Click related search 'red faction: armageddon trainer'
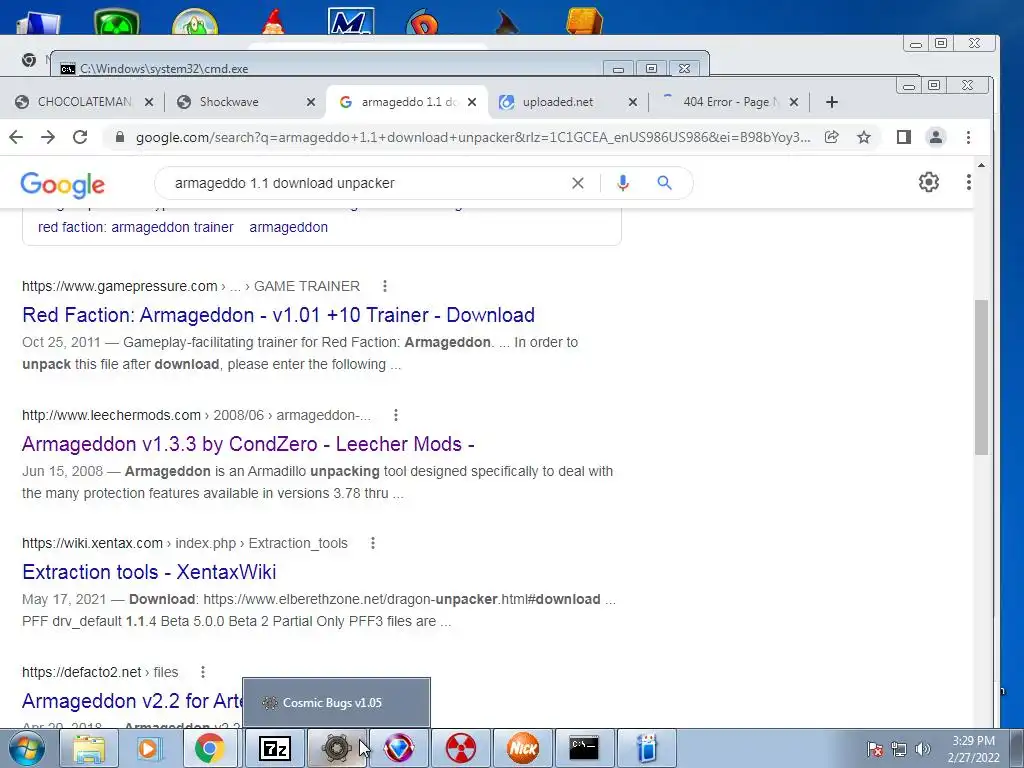Viewport: 1024px width, 768px height. [x=135, y=227]
